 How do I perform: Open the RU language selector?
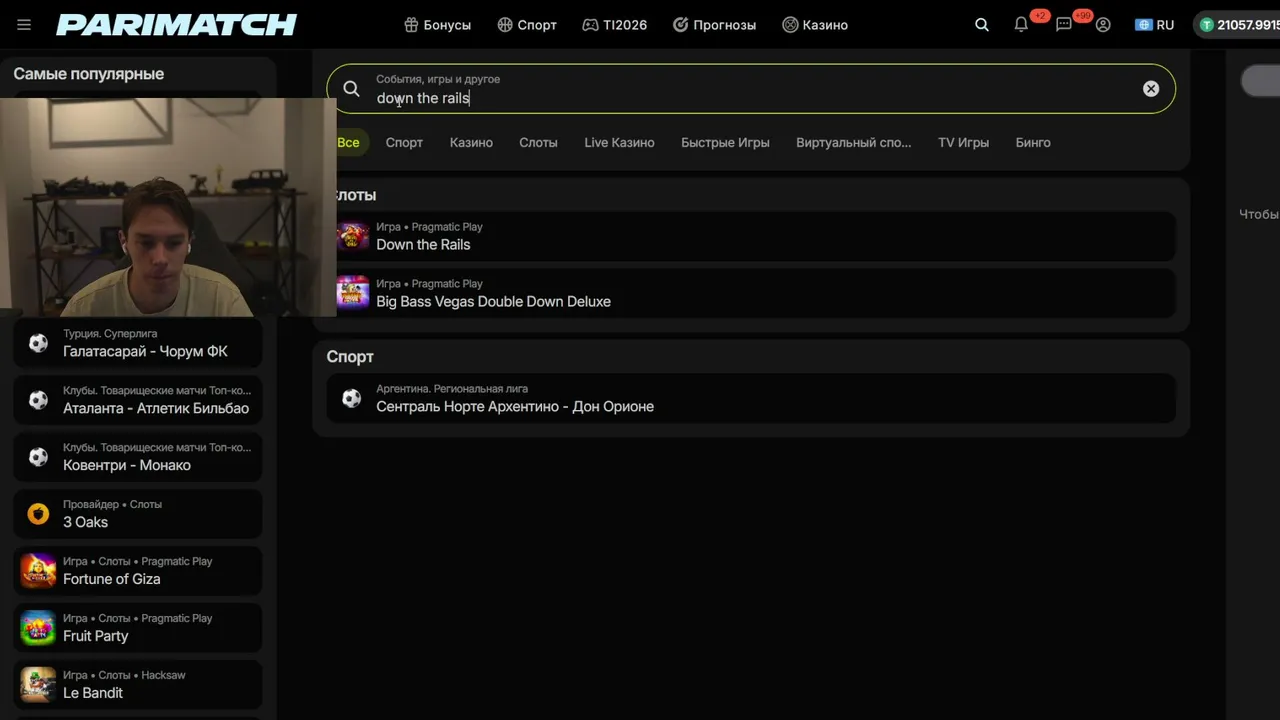tap(1155, 25)
